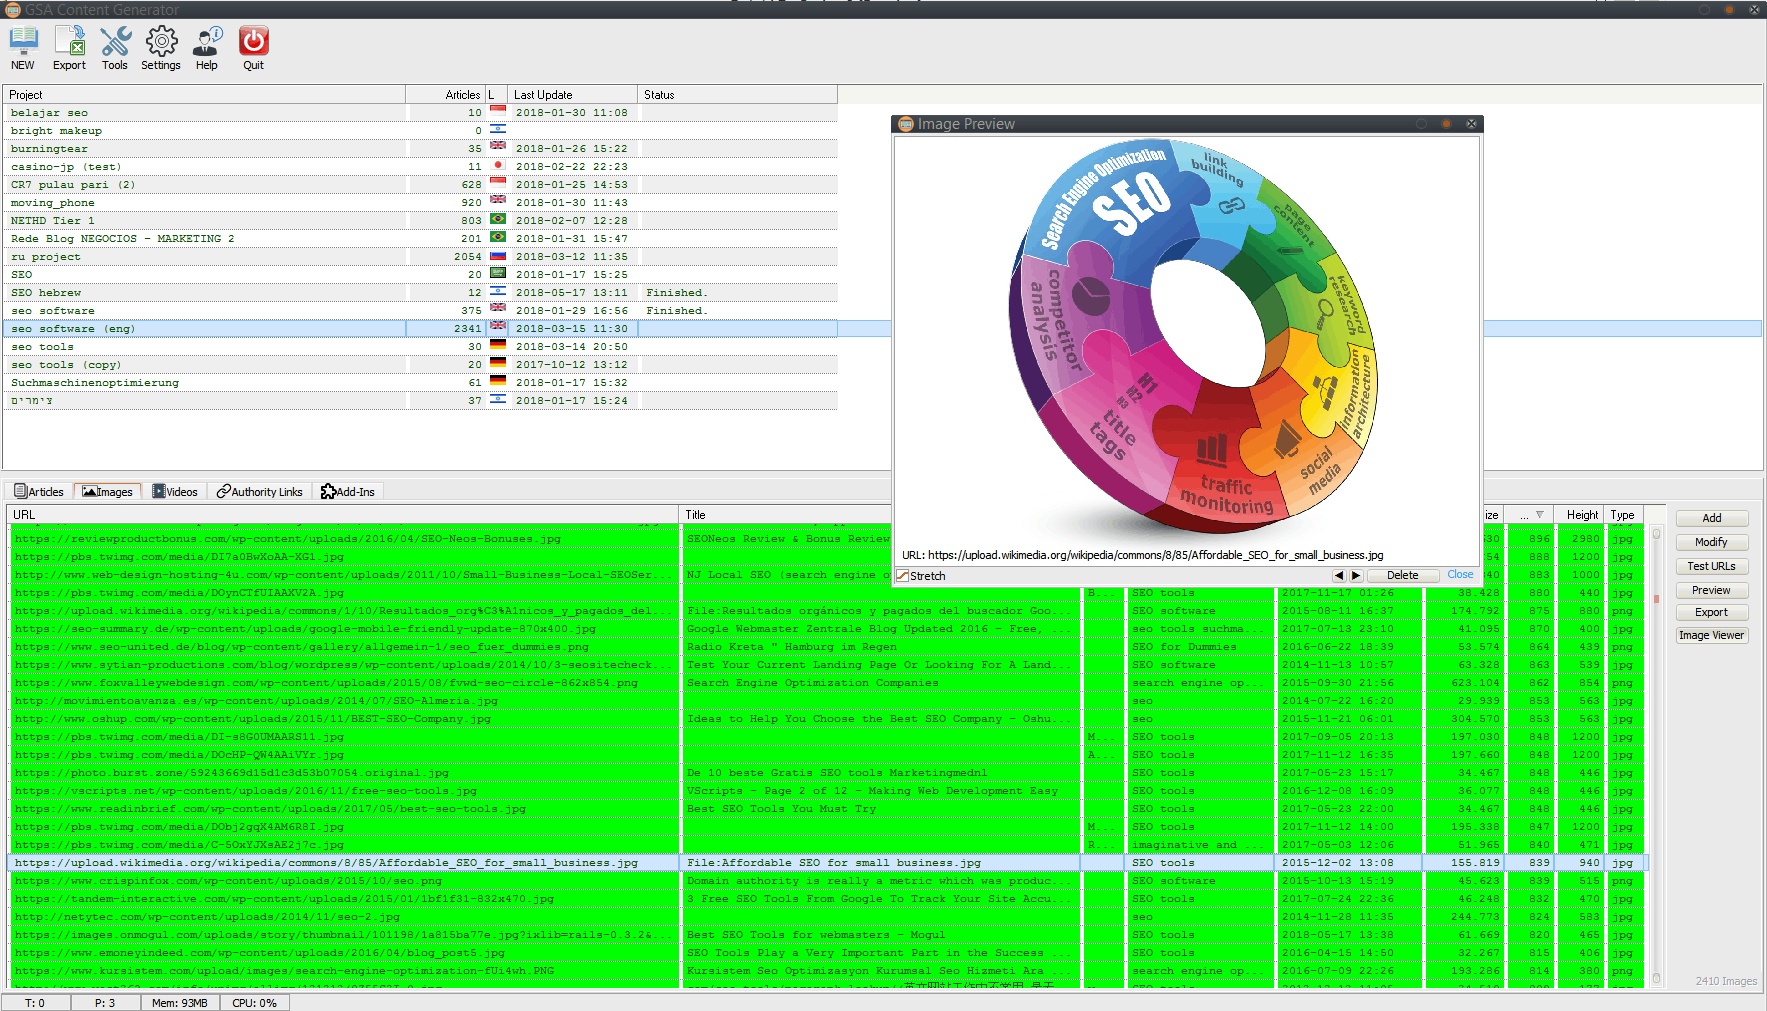Sort by the width column dropdown arrow

coord(1540,515)
